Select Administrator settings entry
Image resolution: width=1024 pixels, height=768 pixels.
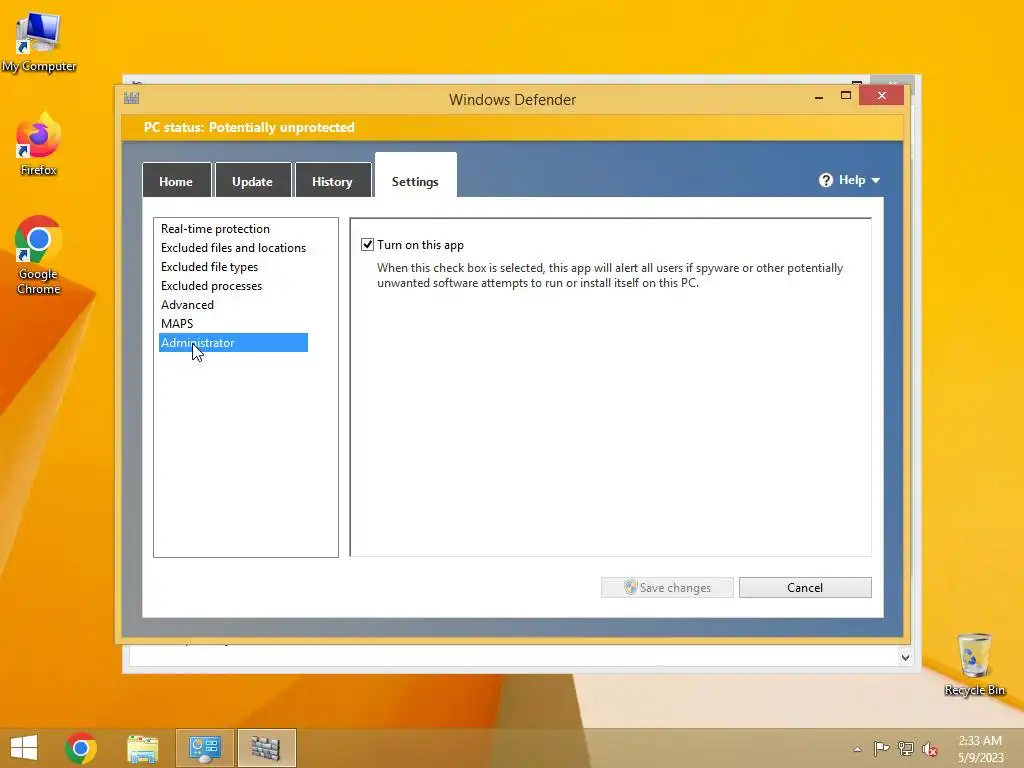point(233,342)
